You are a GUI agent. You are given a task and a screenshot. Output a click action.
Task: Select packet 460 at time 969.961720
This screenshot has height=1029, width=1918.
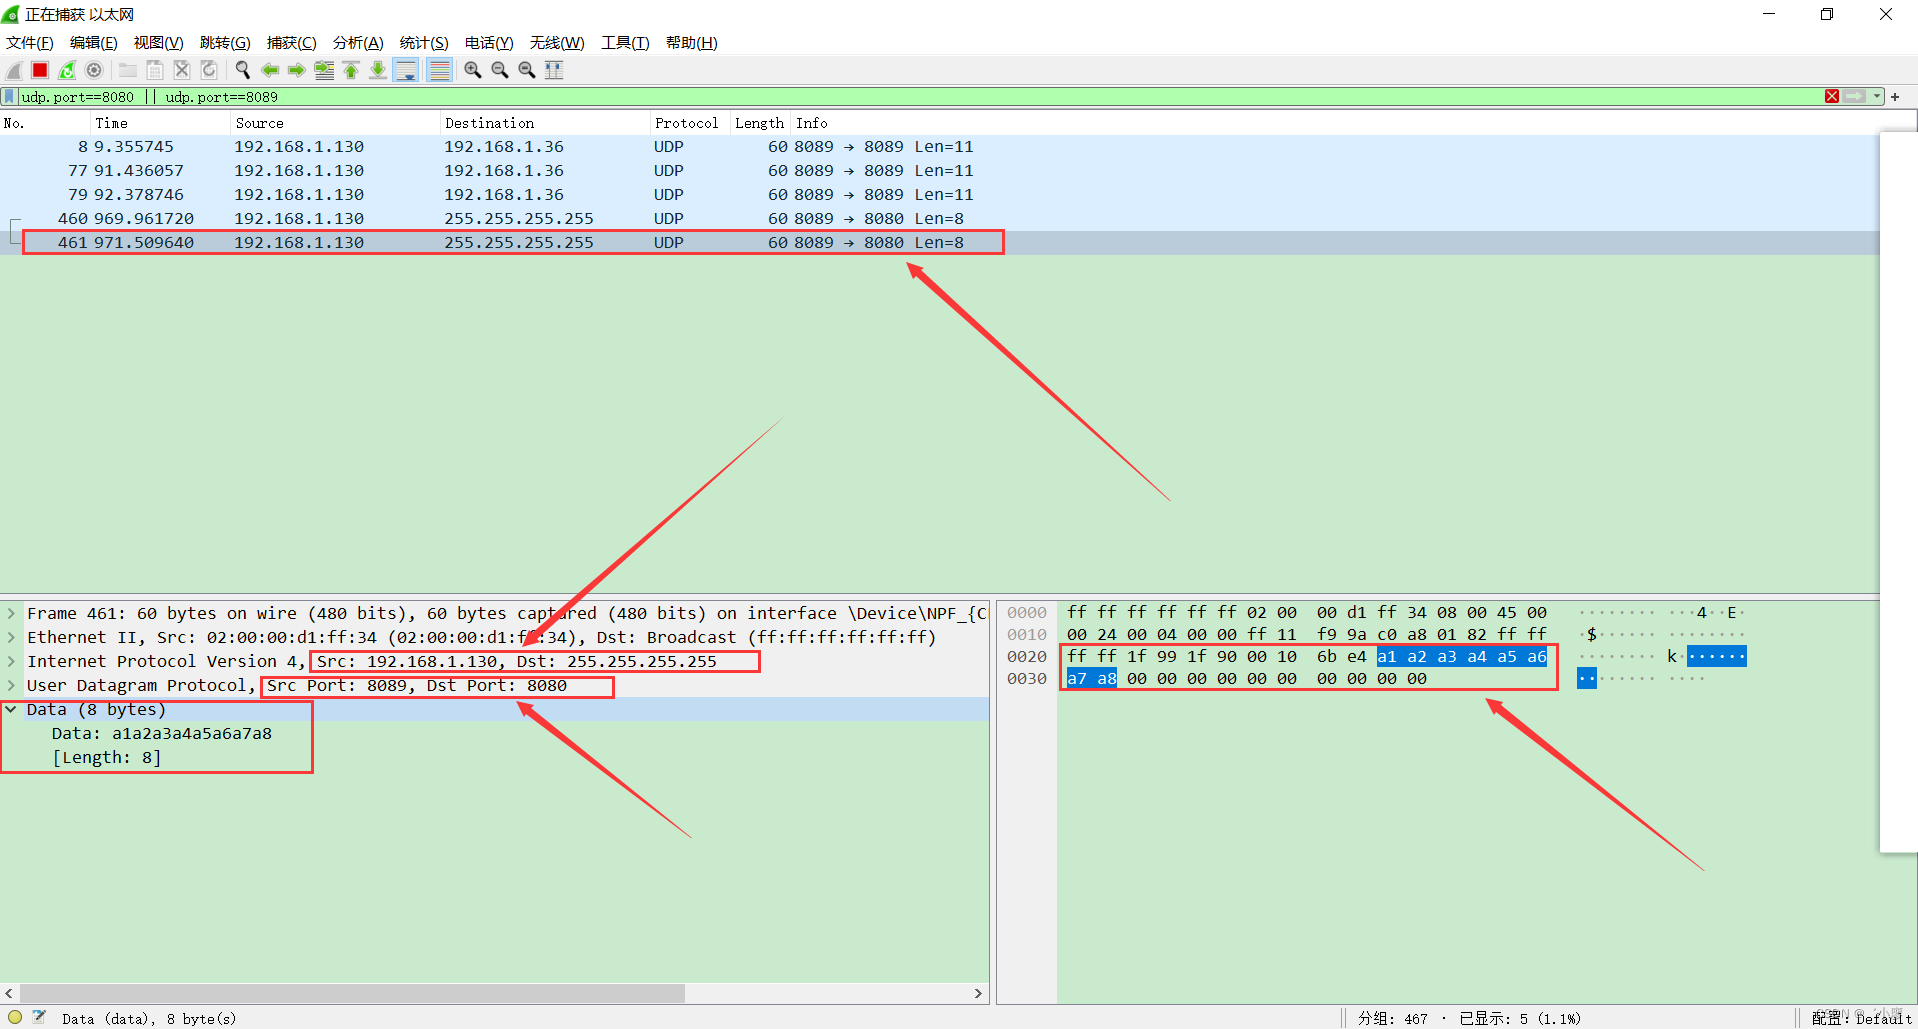click(x=939, y=219)
